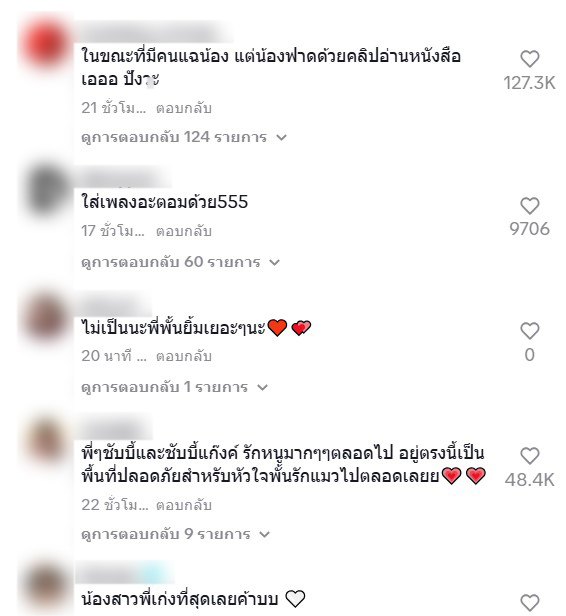
Task: Open the third commenter's avatar
Action: coord(46,316)
